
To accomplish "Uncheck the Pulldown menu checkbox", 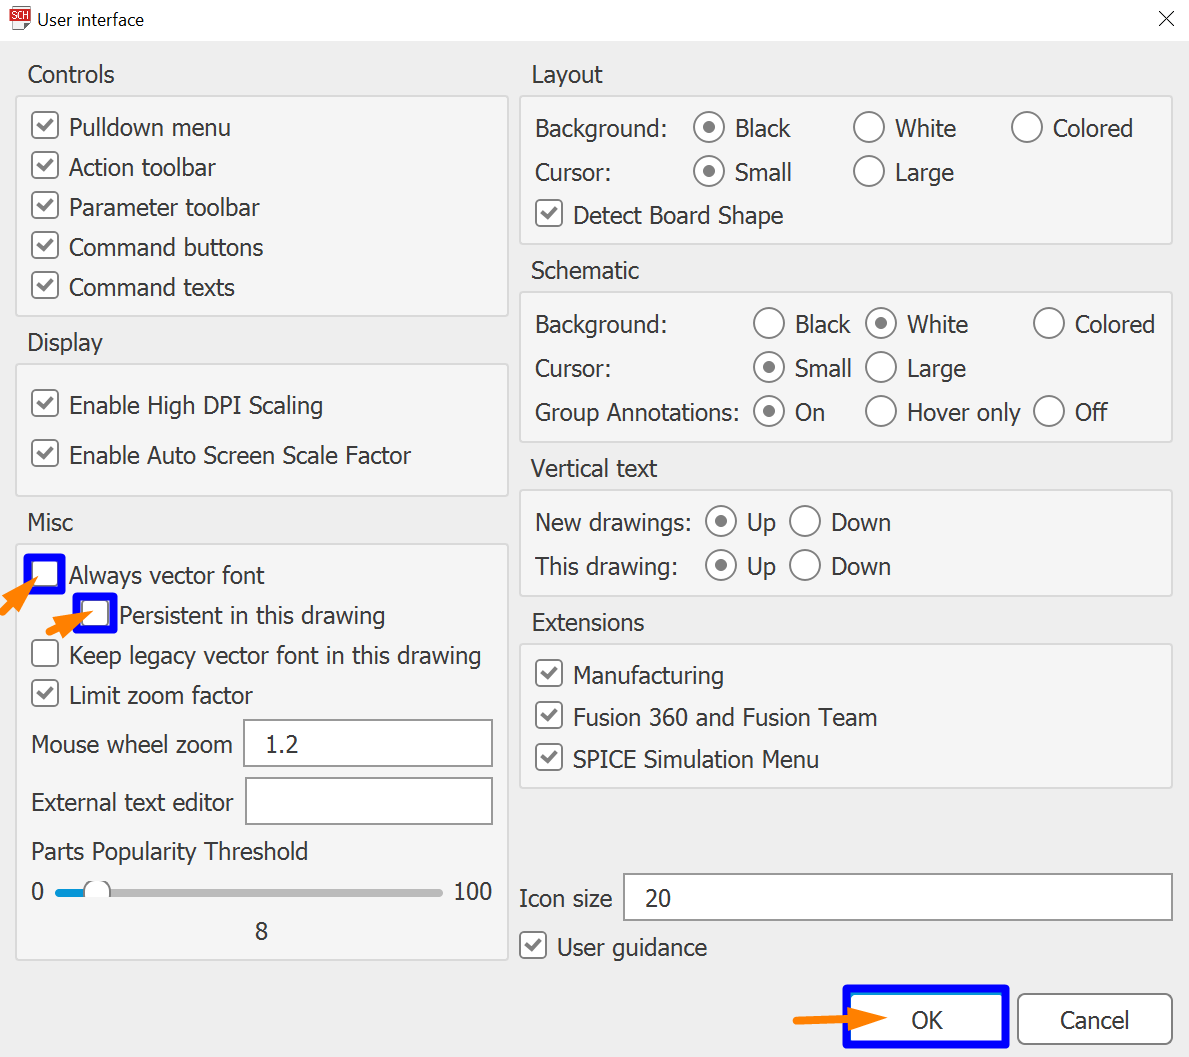I will pyautogui.click(x=45, y=126).
